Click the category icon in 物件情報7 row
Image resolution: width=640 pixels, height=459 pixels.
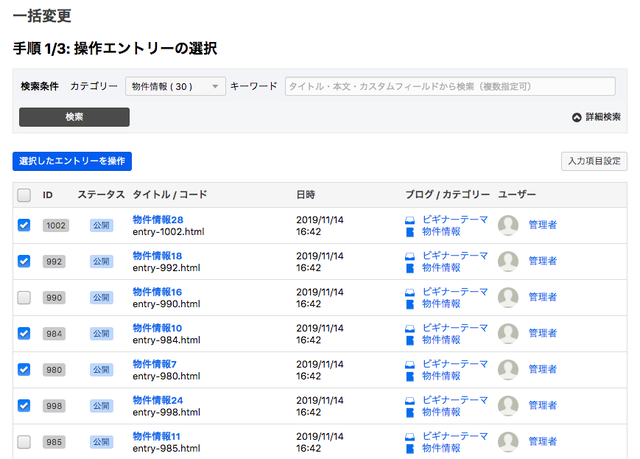(410, 376)
